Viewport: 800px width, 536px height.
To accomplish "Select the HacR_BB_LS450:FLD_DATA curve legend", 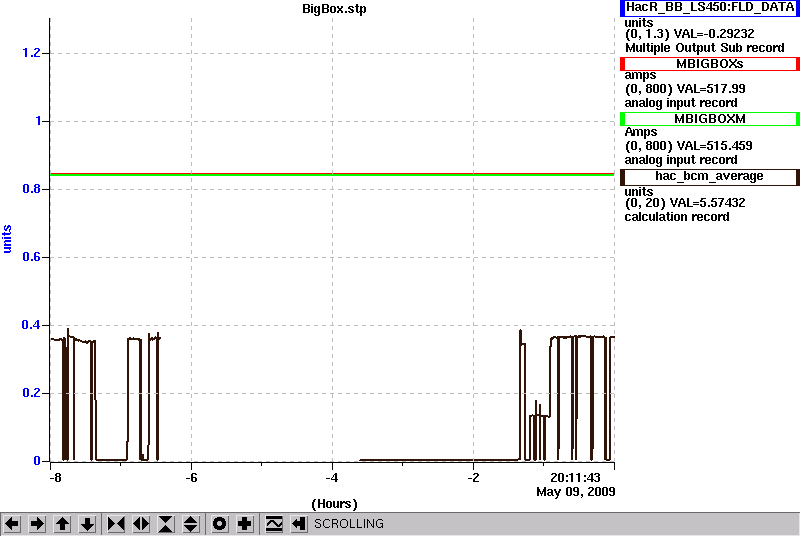I will 710,8.
